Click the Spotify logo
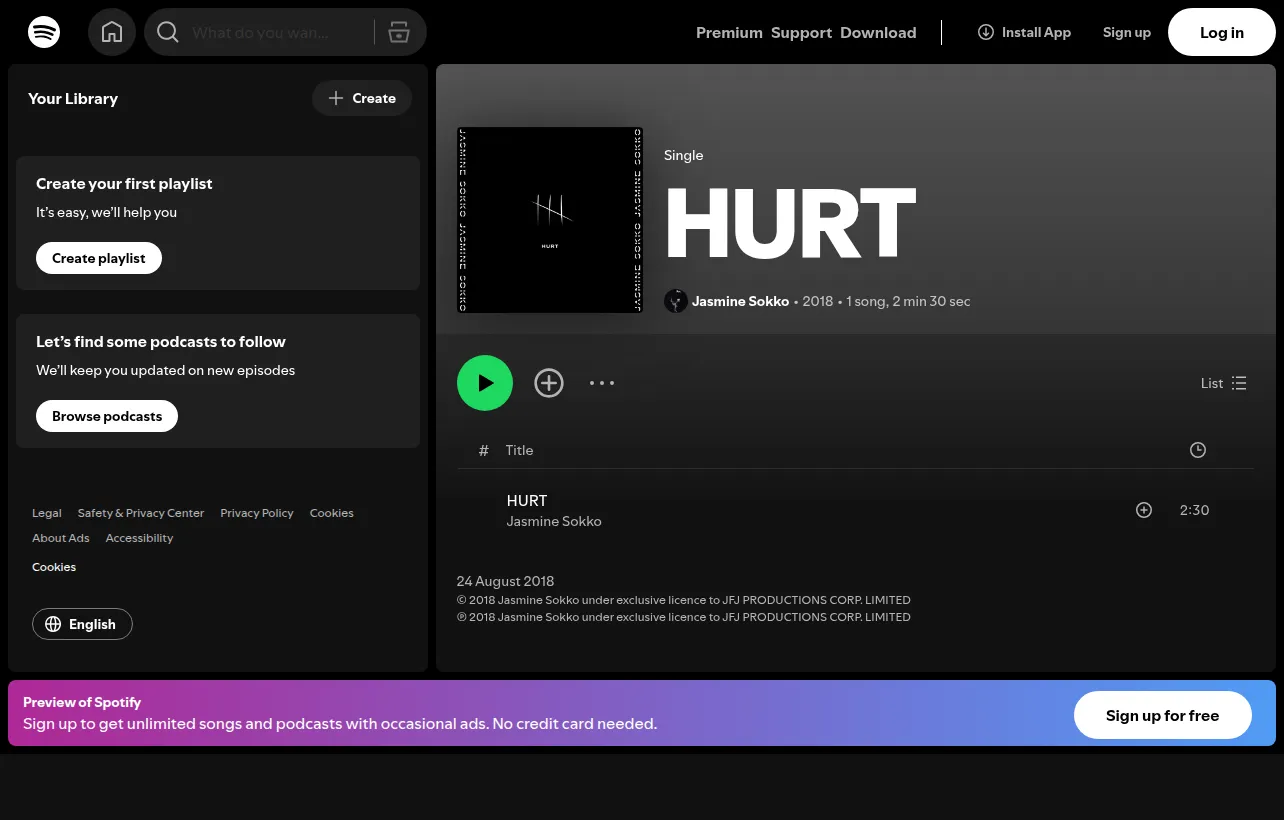 coord(44,32)
